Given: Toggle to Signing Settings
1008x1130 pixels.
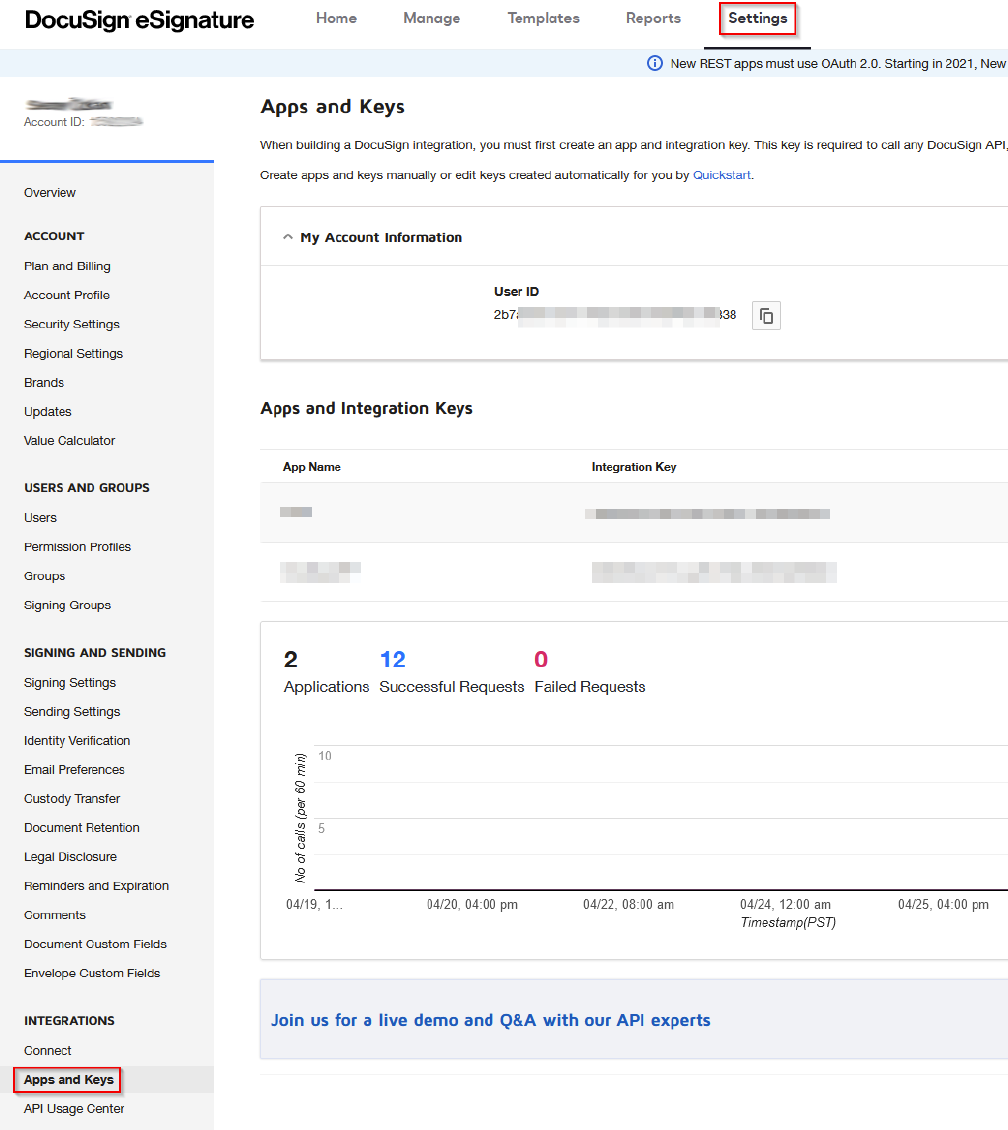Looking at the screenshot, I should click(69, 682).
